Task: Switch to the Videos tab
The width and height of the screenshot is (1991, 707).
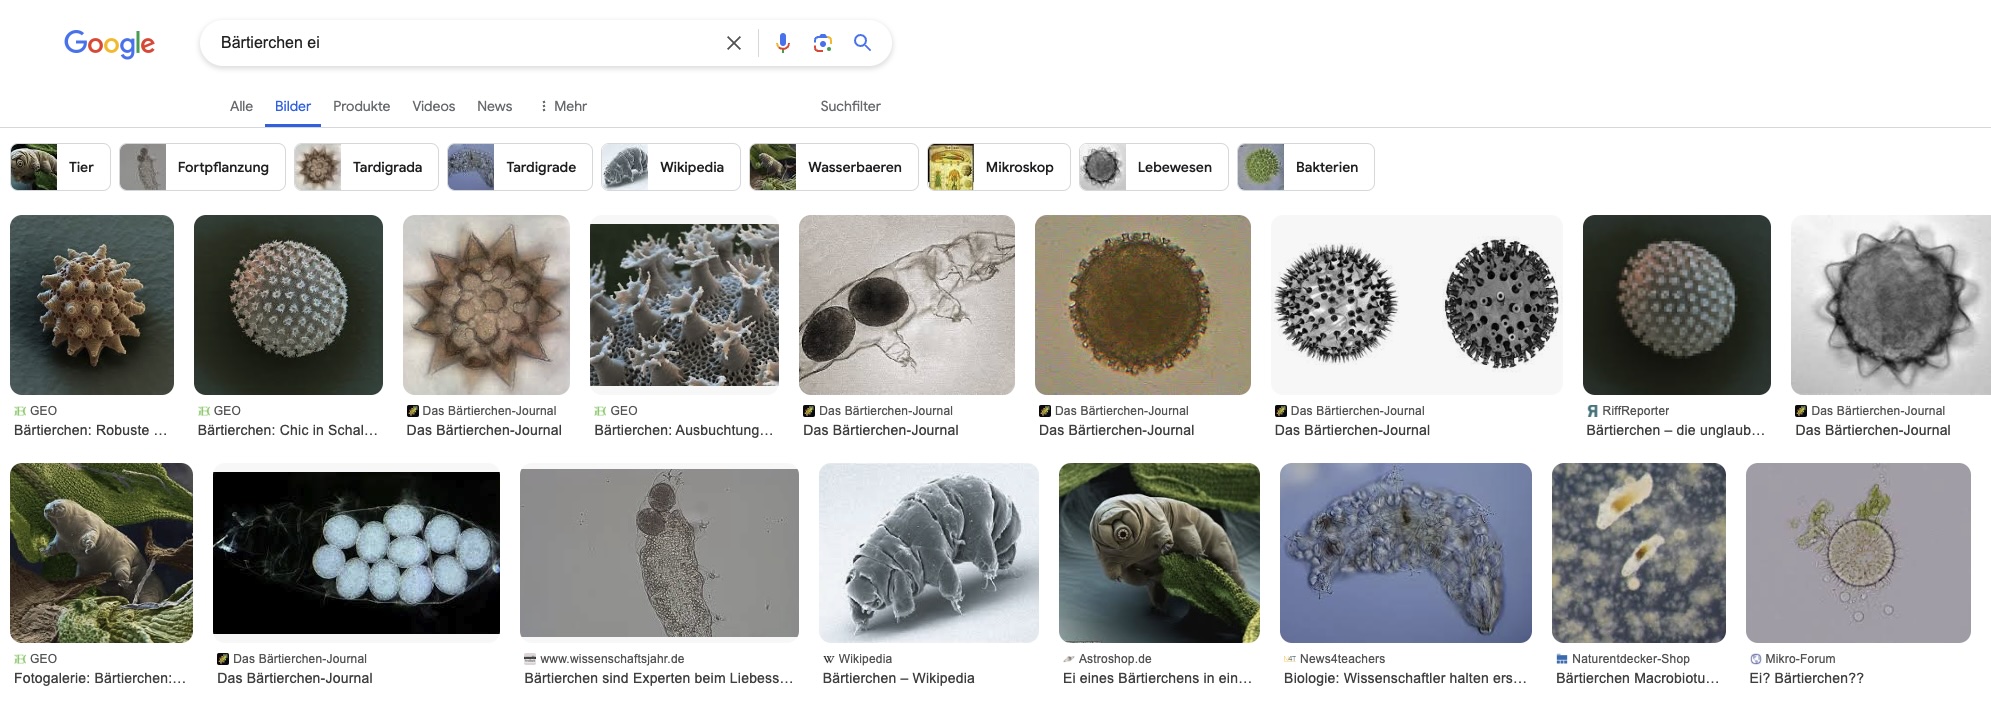Action: 433,106
